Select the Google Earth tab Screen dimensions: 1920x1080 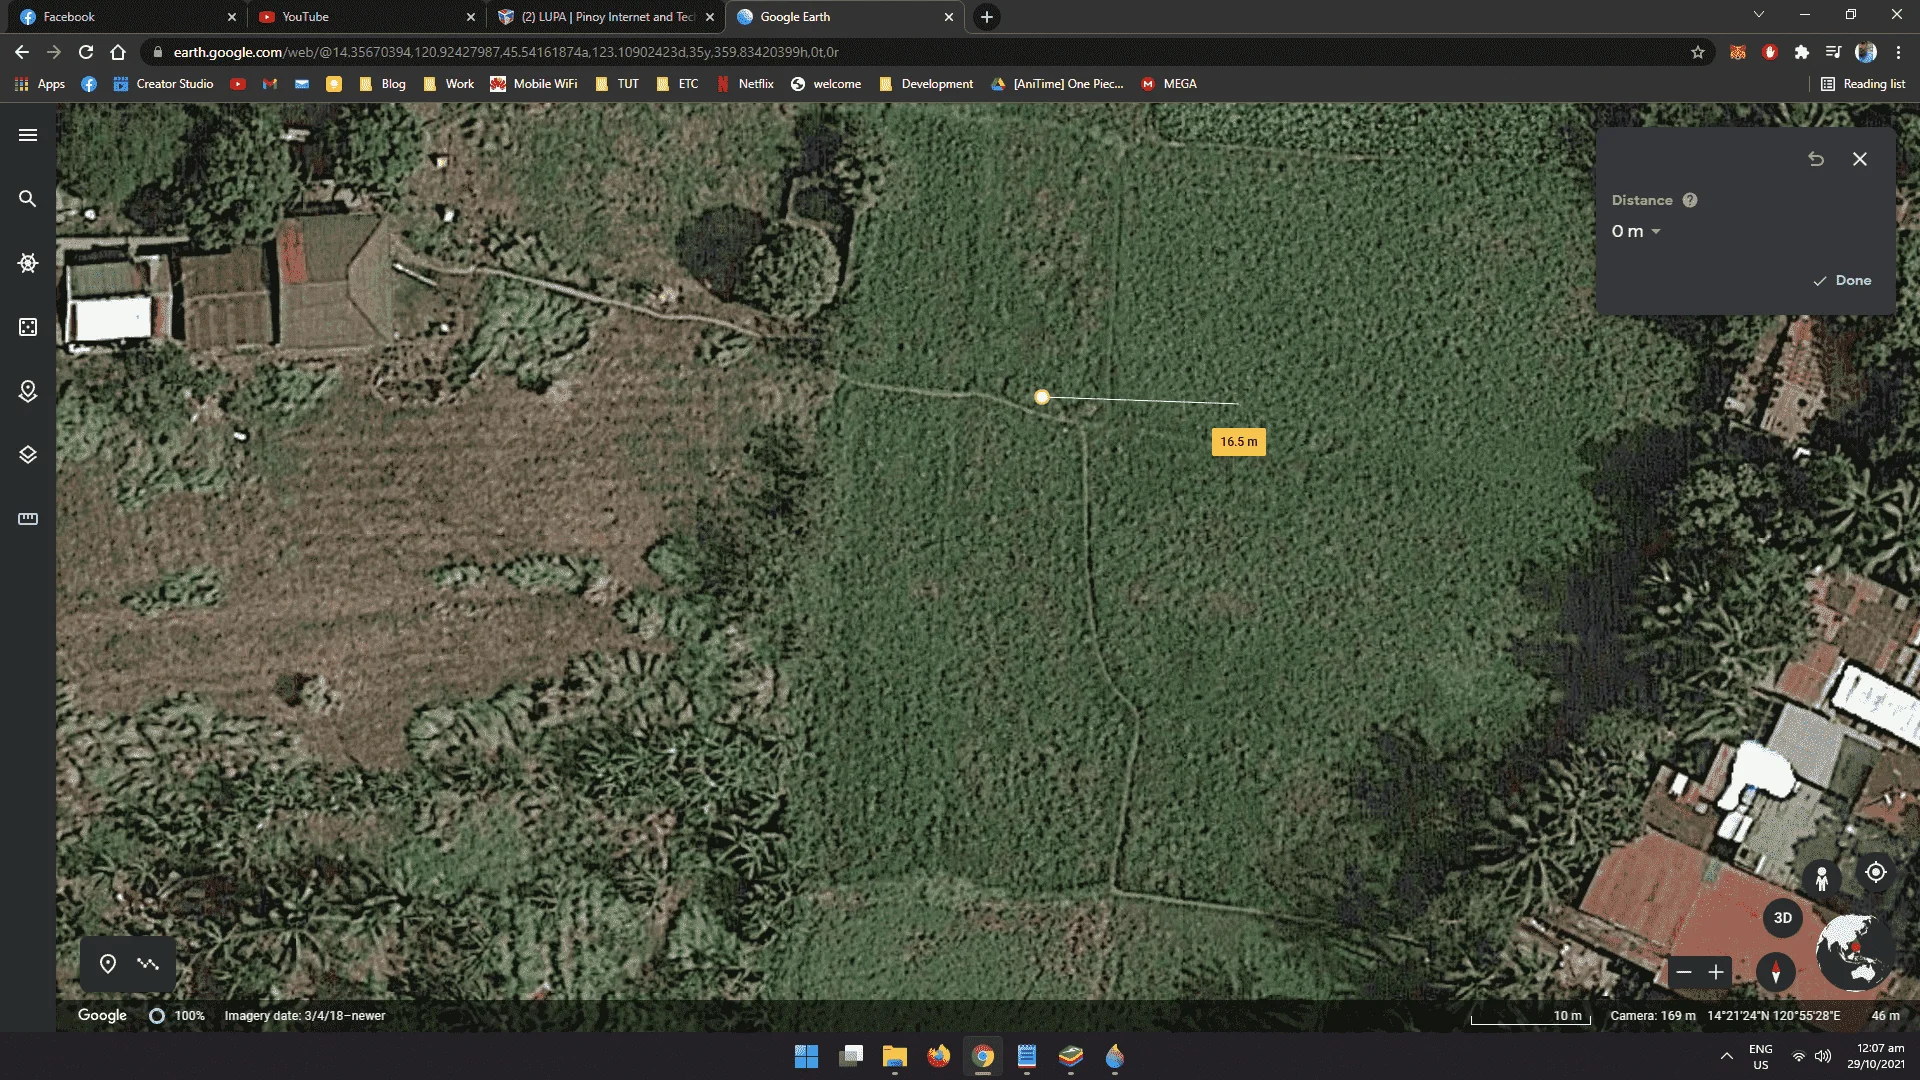(845, 17)
